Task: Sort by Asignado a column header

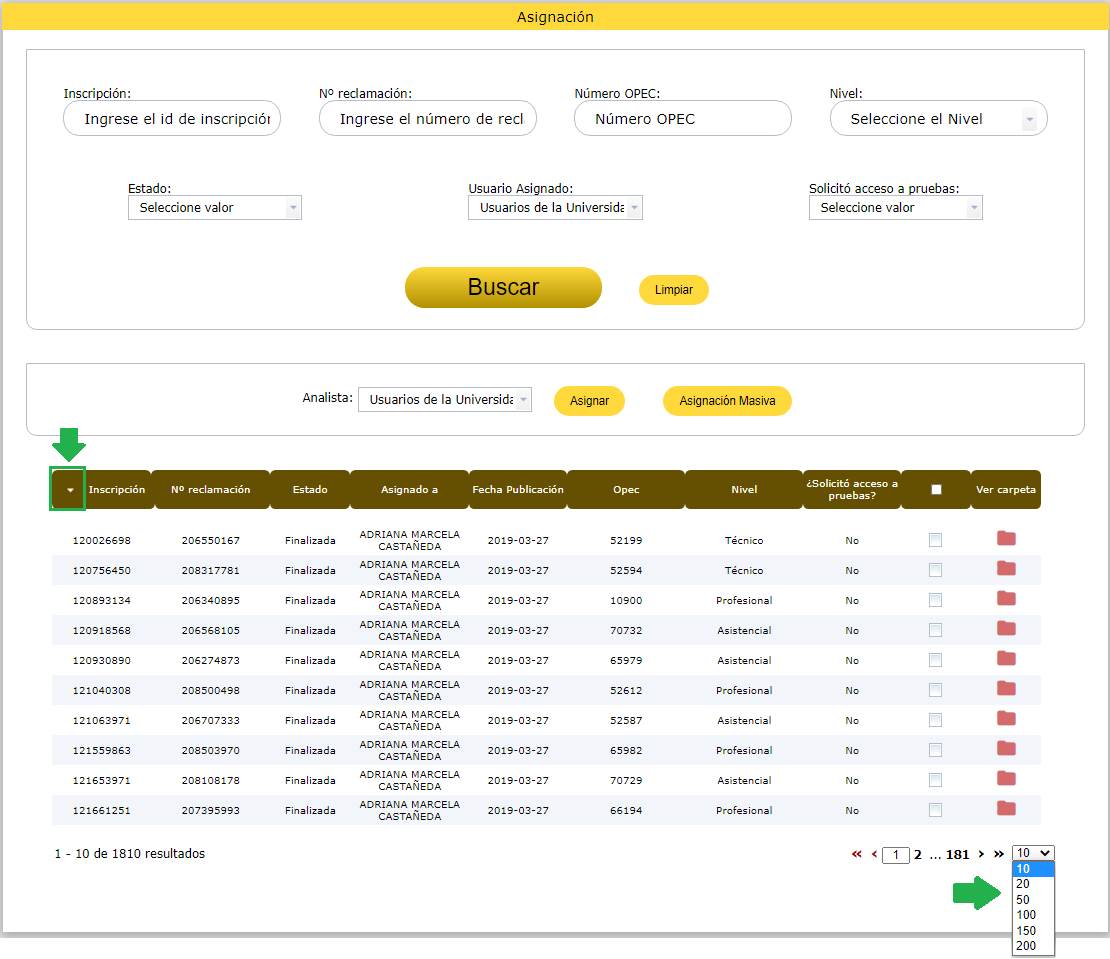Action: point(409,490)
